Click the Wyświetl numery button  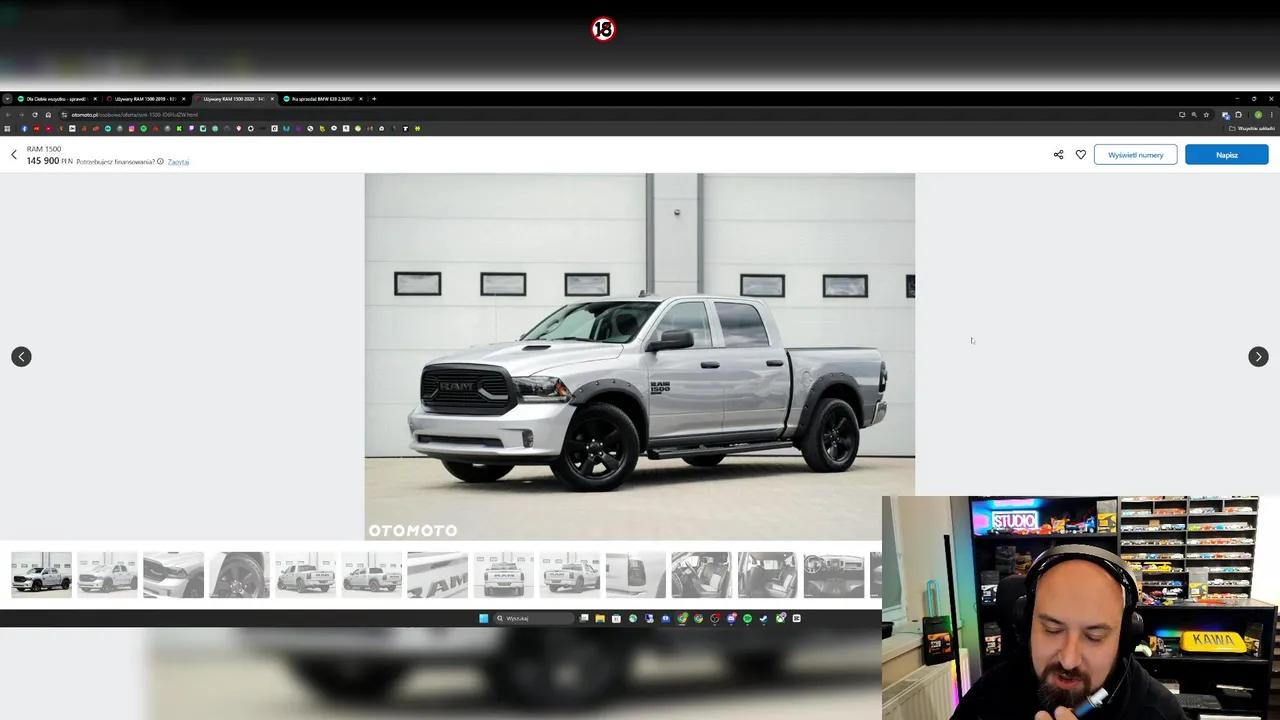click(x=1135, y=155)
